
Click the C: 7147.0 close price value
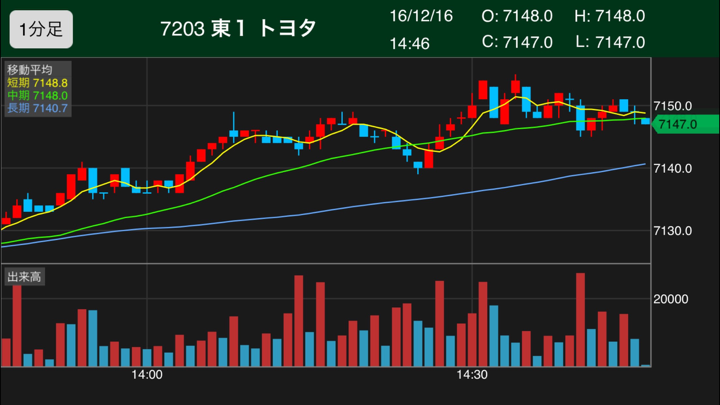[517, 42]
